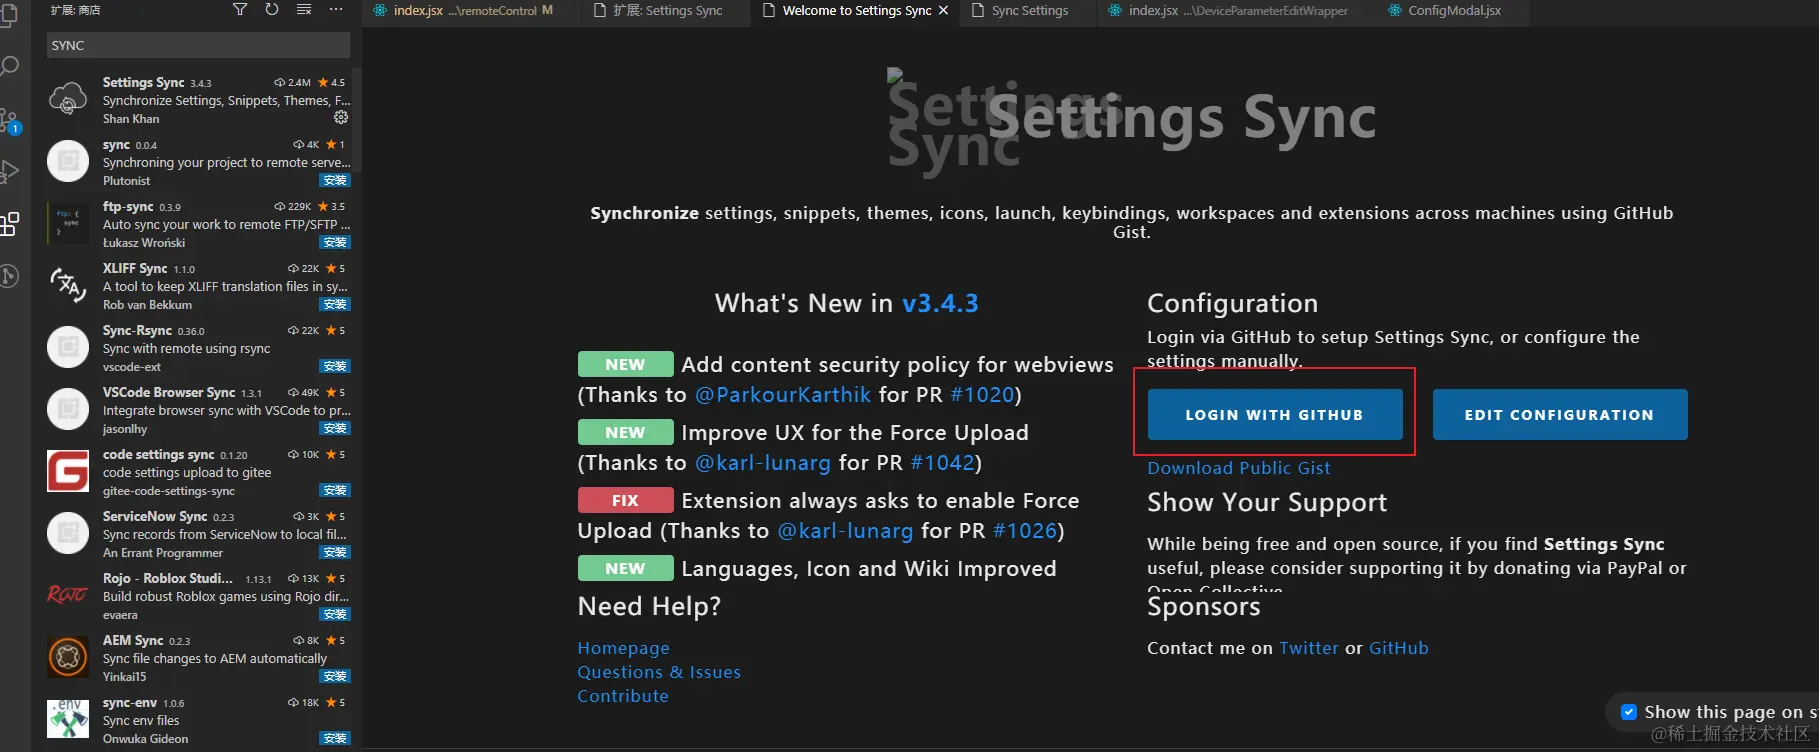Select XLIFF Sync translation icon

tap(68, 285)
